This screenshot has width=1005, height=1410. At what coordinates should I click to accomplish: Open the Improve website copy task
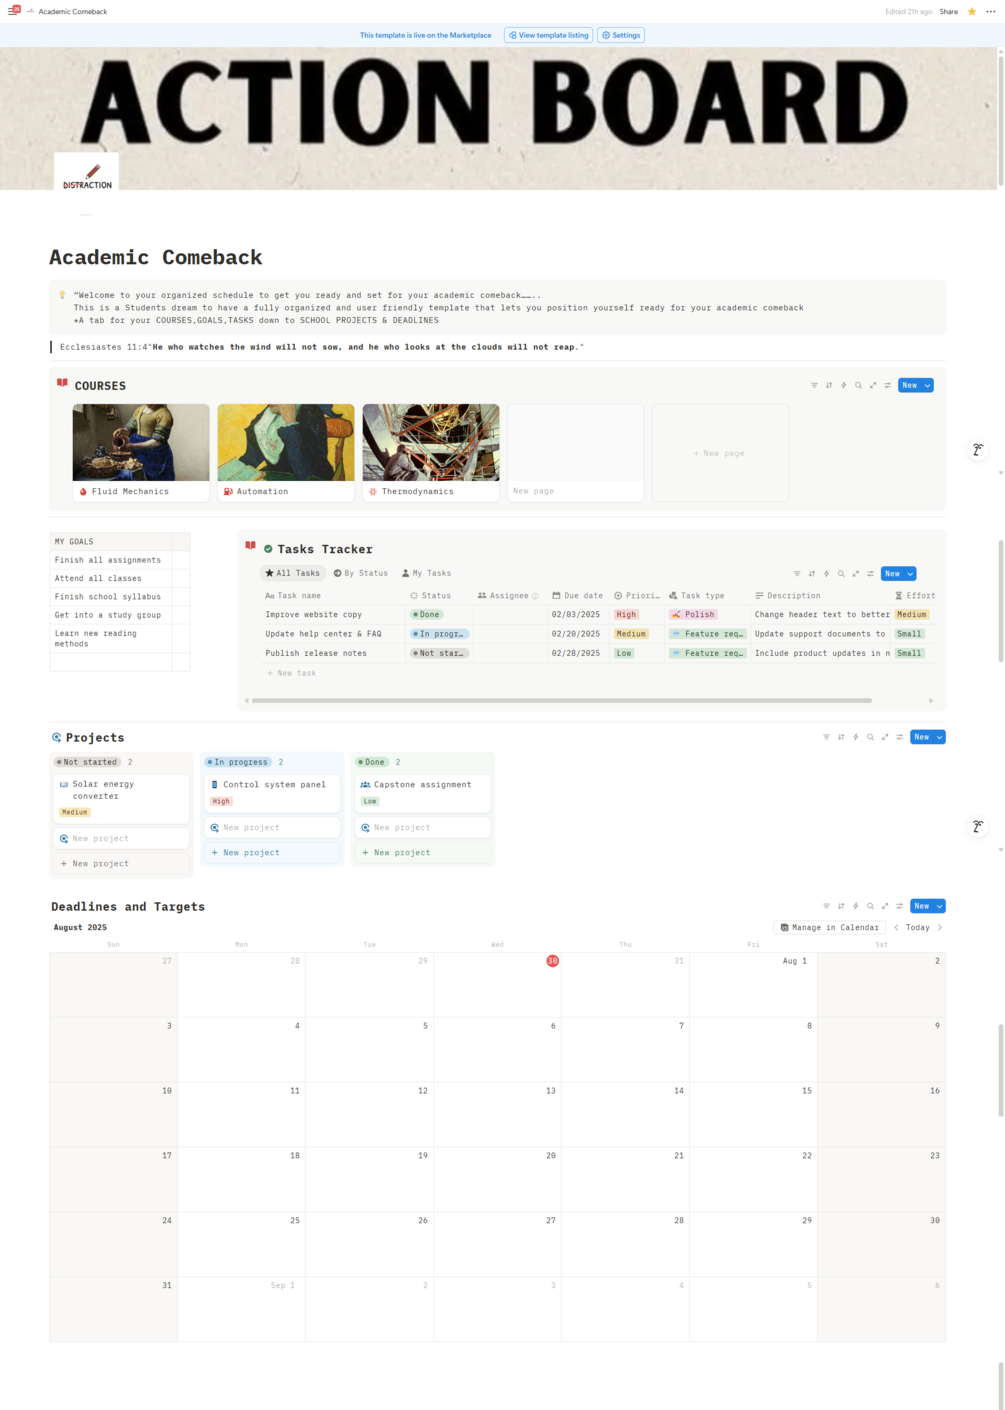tap(314, 614)
